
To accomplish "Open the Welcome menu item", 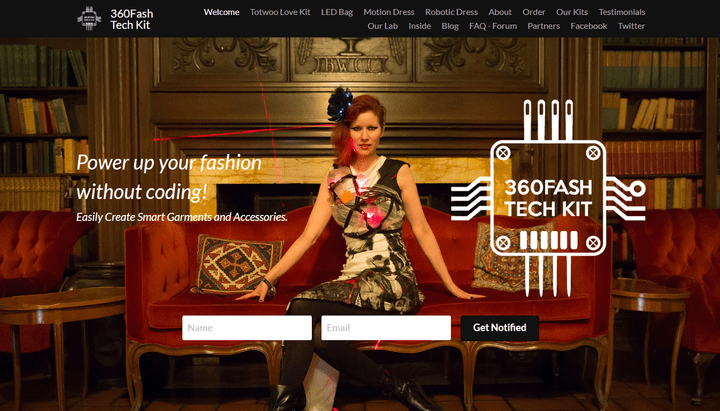I will tap(221, 12).
